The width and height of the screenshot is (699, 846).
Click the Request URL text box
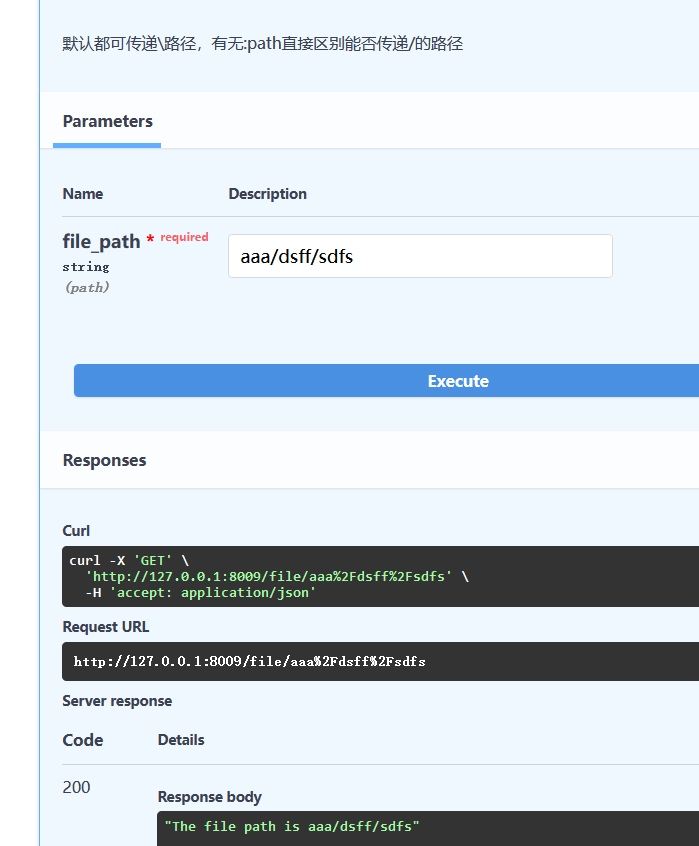pyautogui.click(x=380, y=661)
